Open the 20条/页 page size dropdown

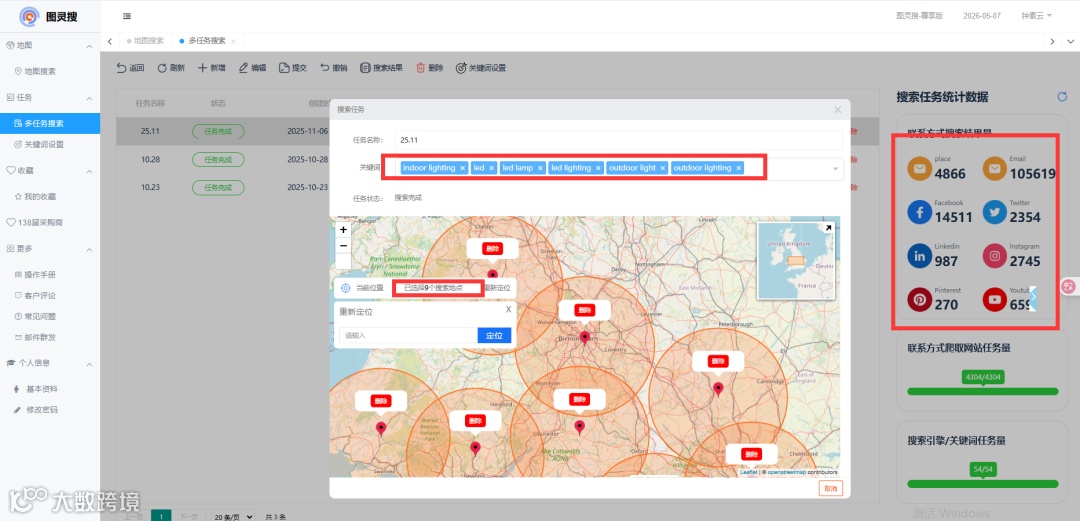click(232, 516)
